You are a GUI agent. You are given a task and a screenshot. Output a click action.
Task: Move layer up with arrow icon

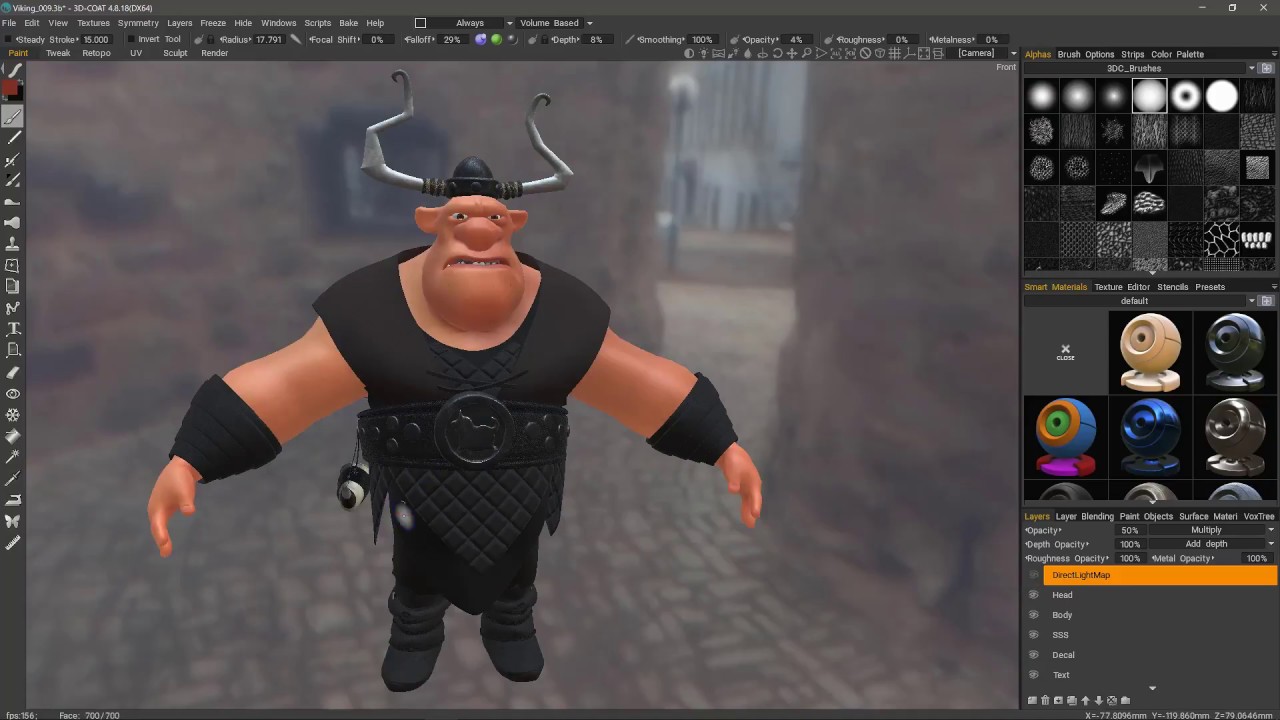(1085, 700)
